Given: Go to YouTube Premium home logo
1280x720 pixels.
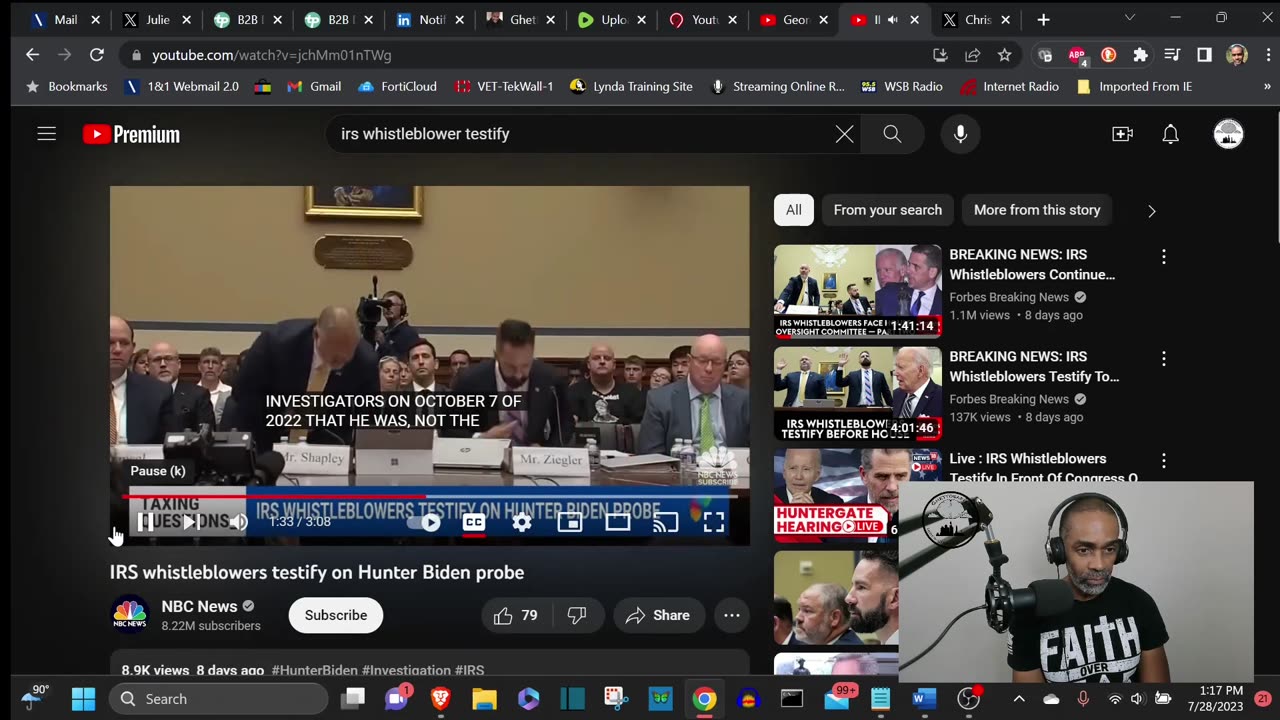Looking at the screenshot, I should 132,134.
